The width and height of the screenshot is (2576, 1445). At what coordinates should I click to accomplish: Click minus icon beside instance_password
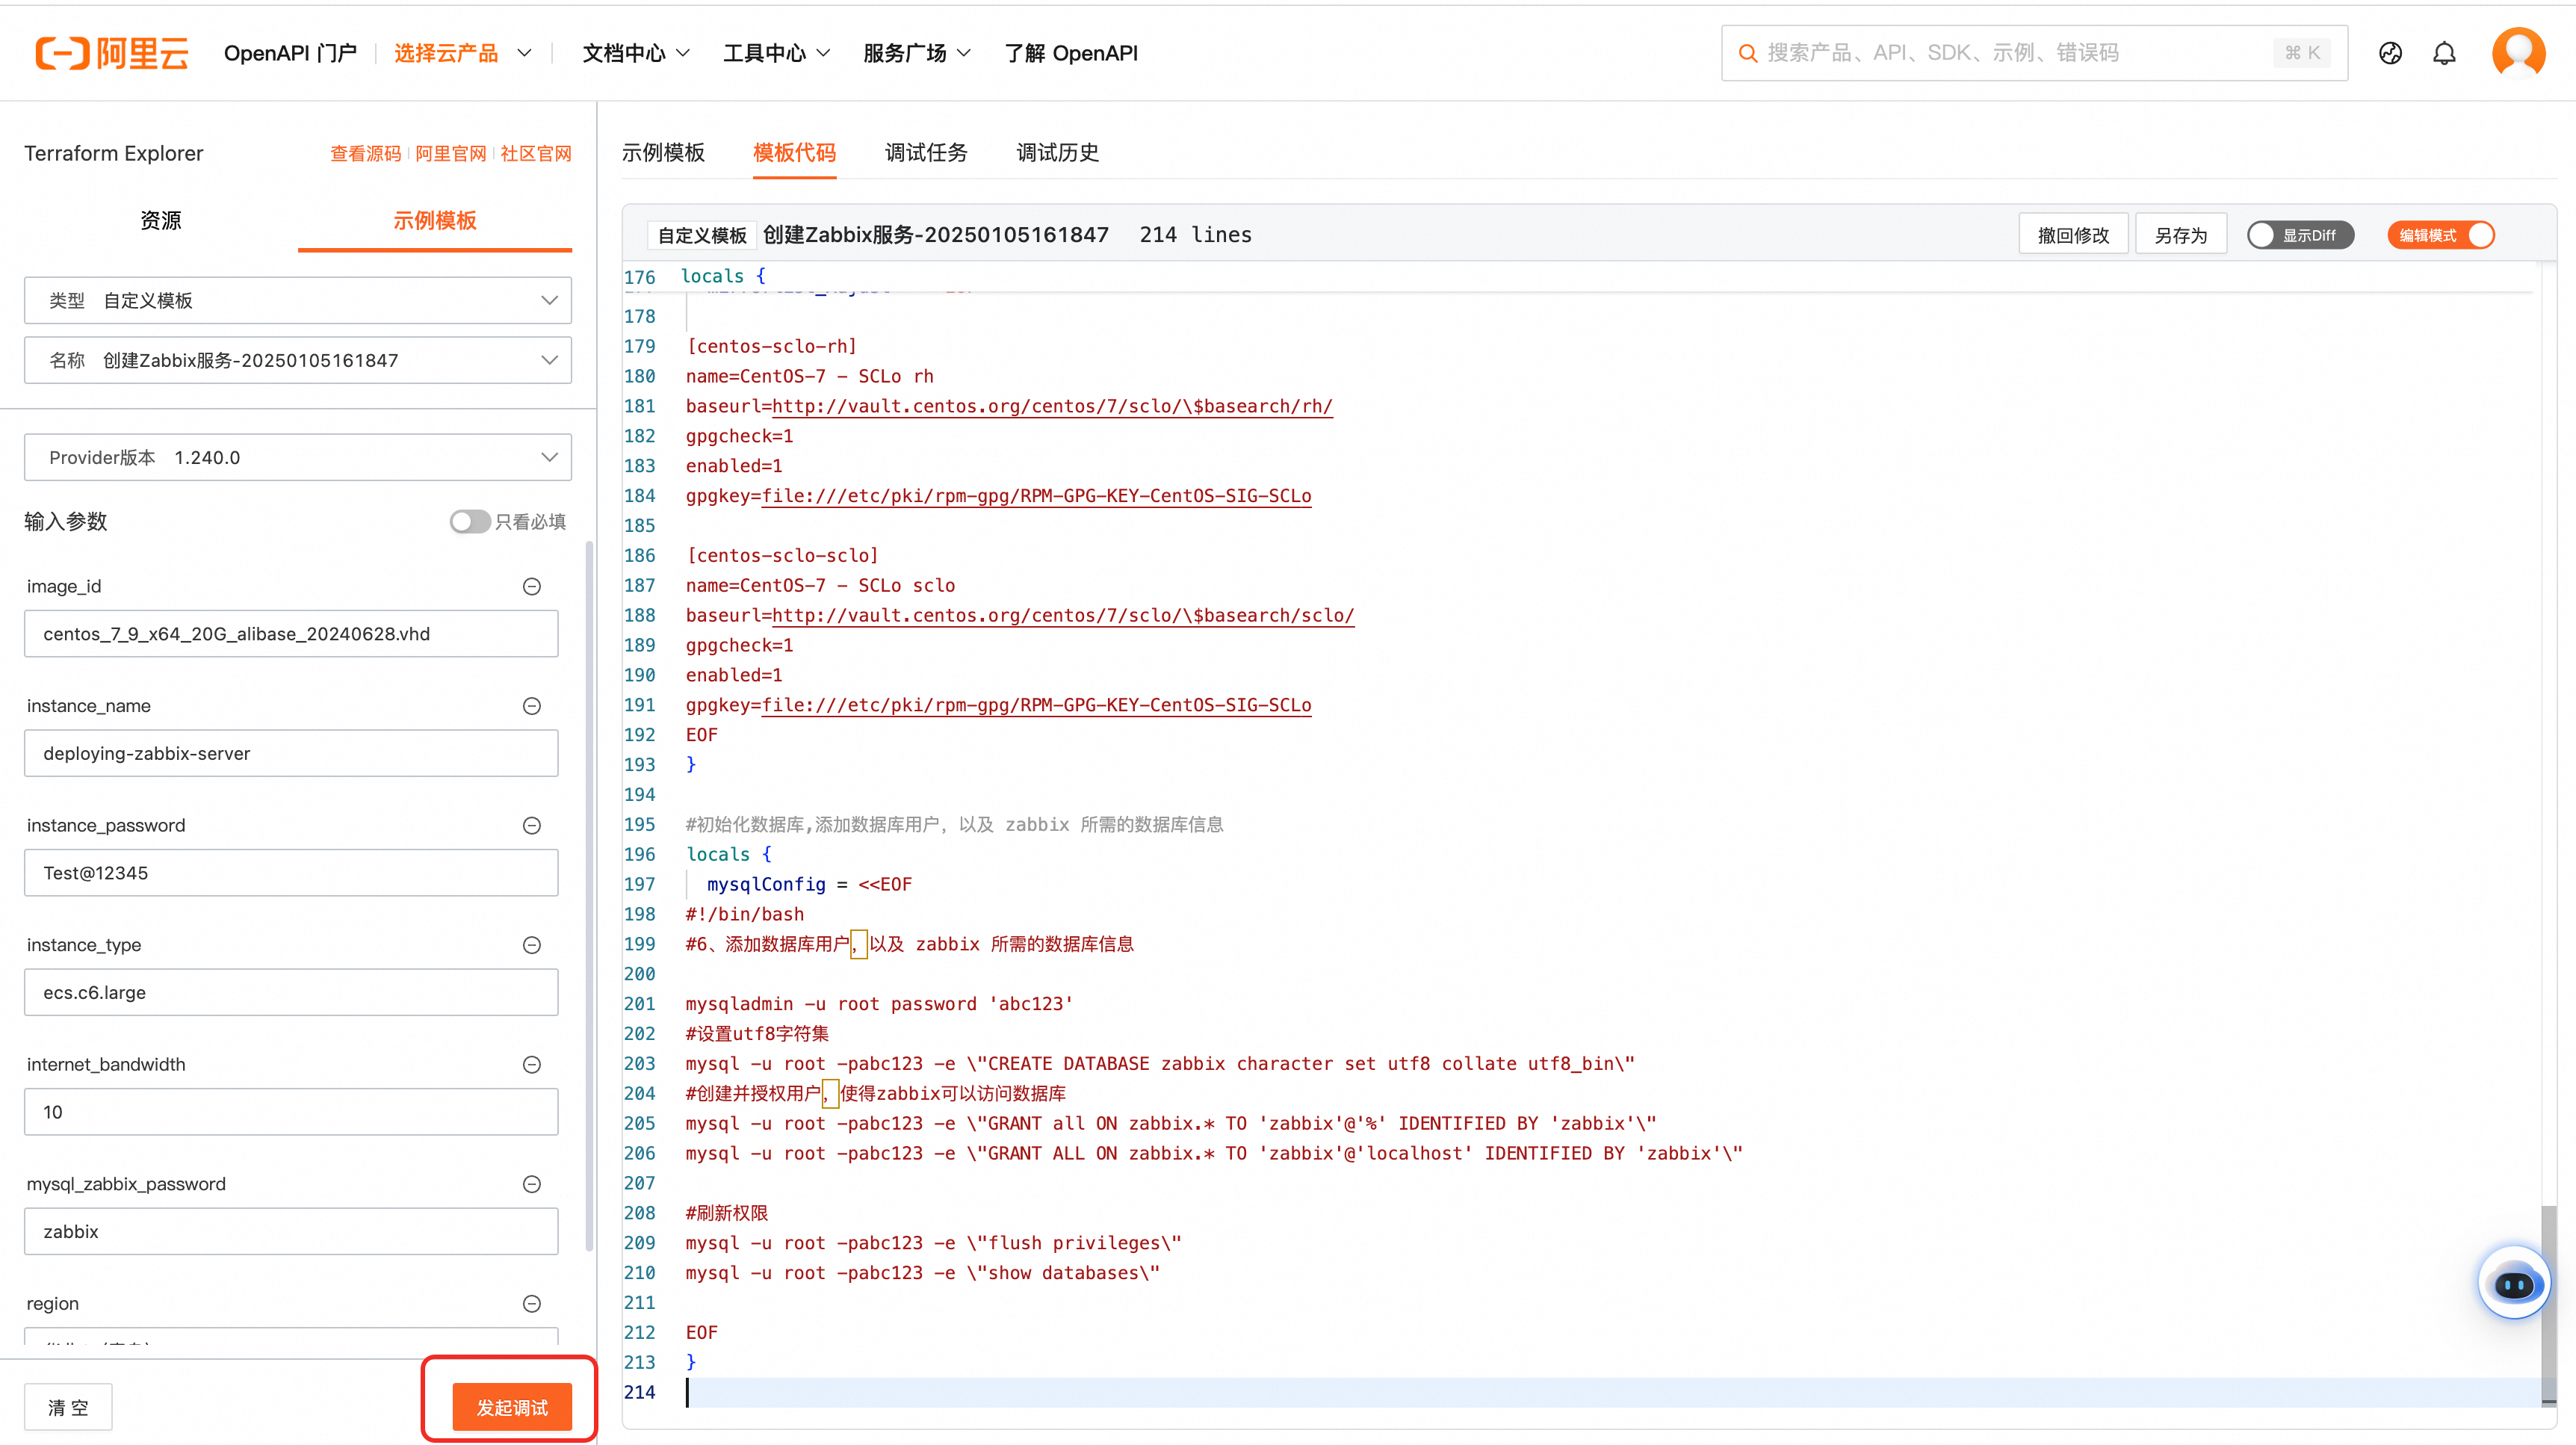point(532,826)
